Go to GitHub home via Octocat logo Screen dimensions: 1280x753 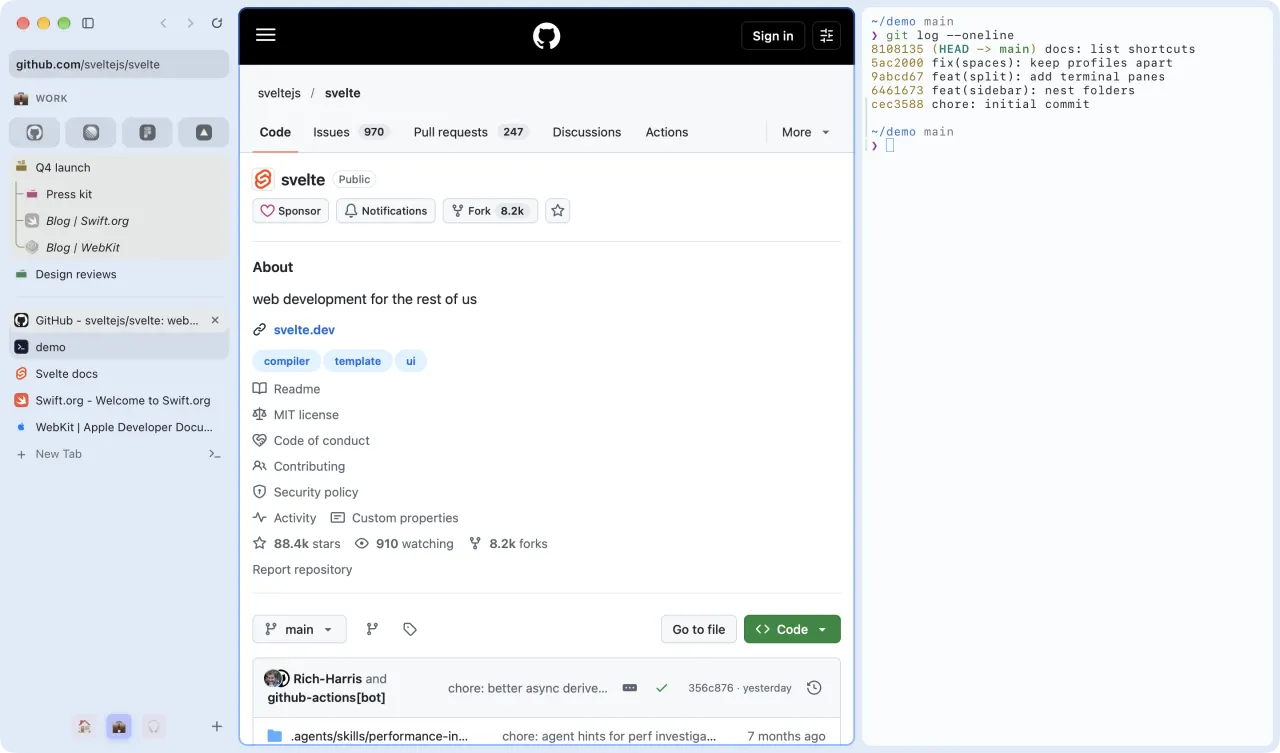click(547, 36)
